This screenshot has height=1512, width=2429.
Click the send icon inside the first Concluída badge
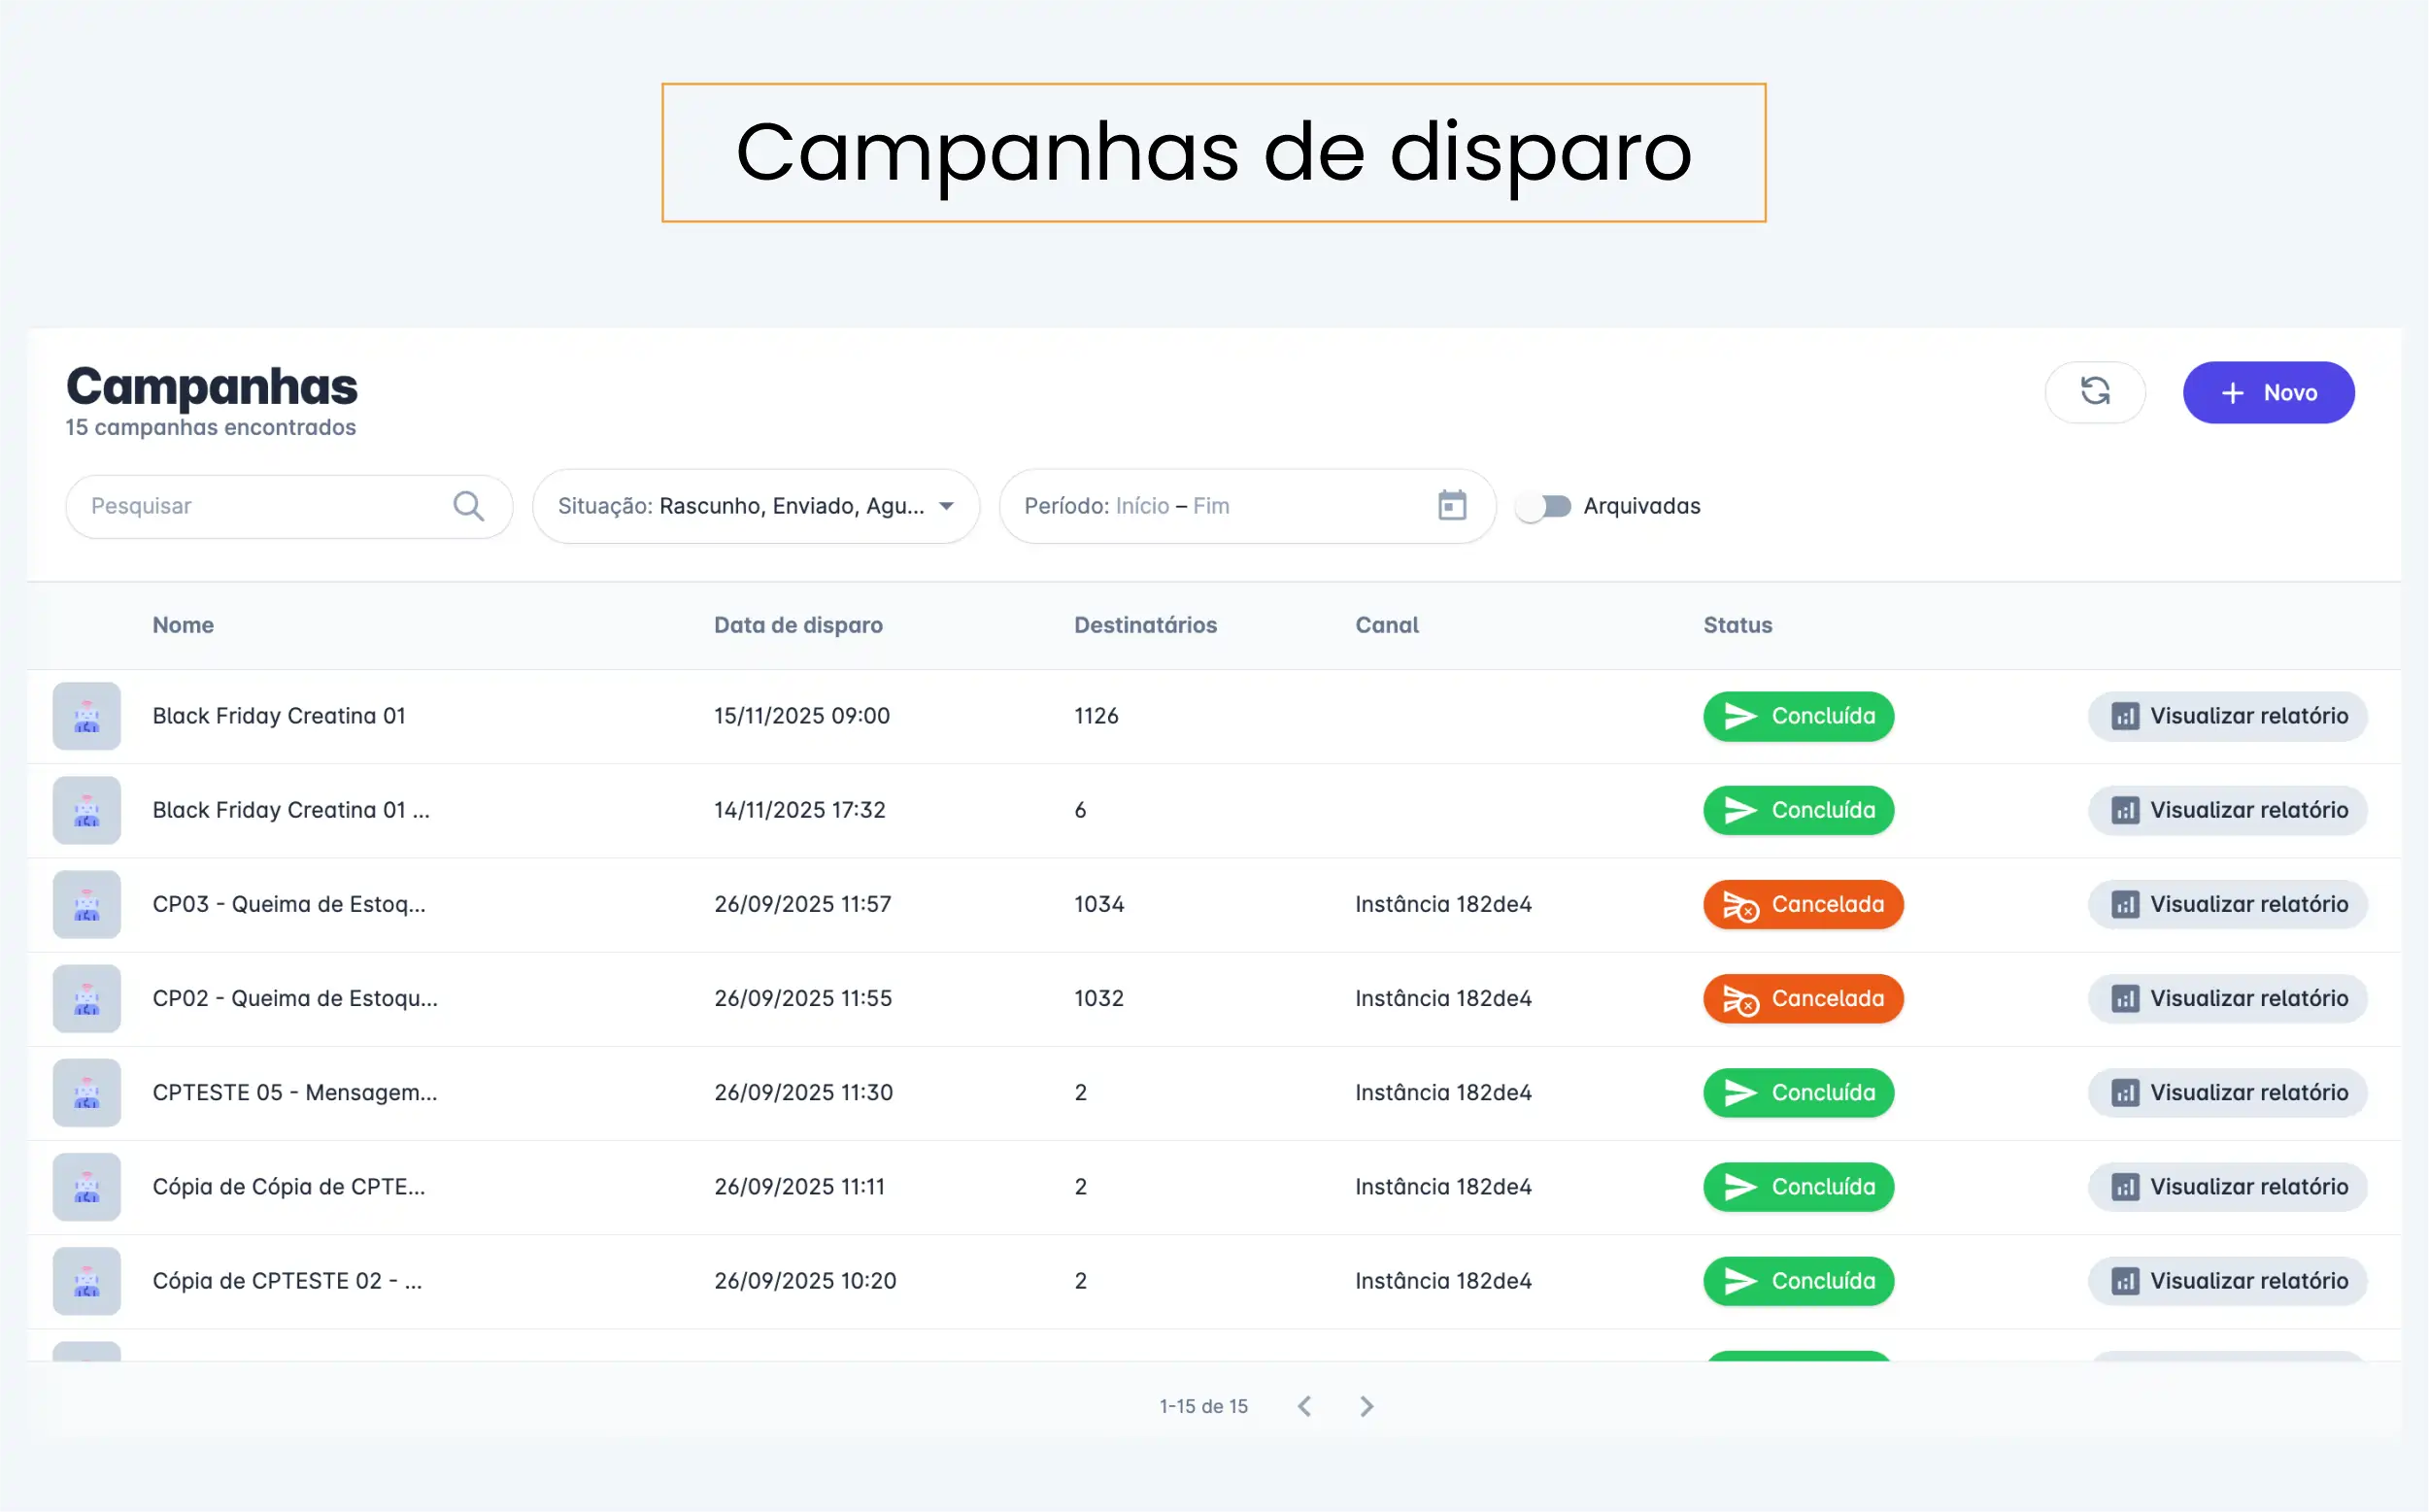[x=1742, y=716]
